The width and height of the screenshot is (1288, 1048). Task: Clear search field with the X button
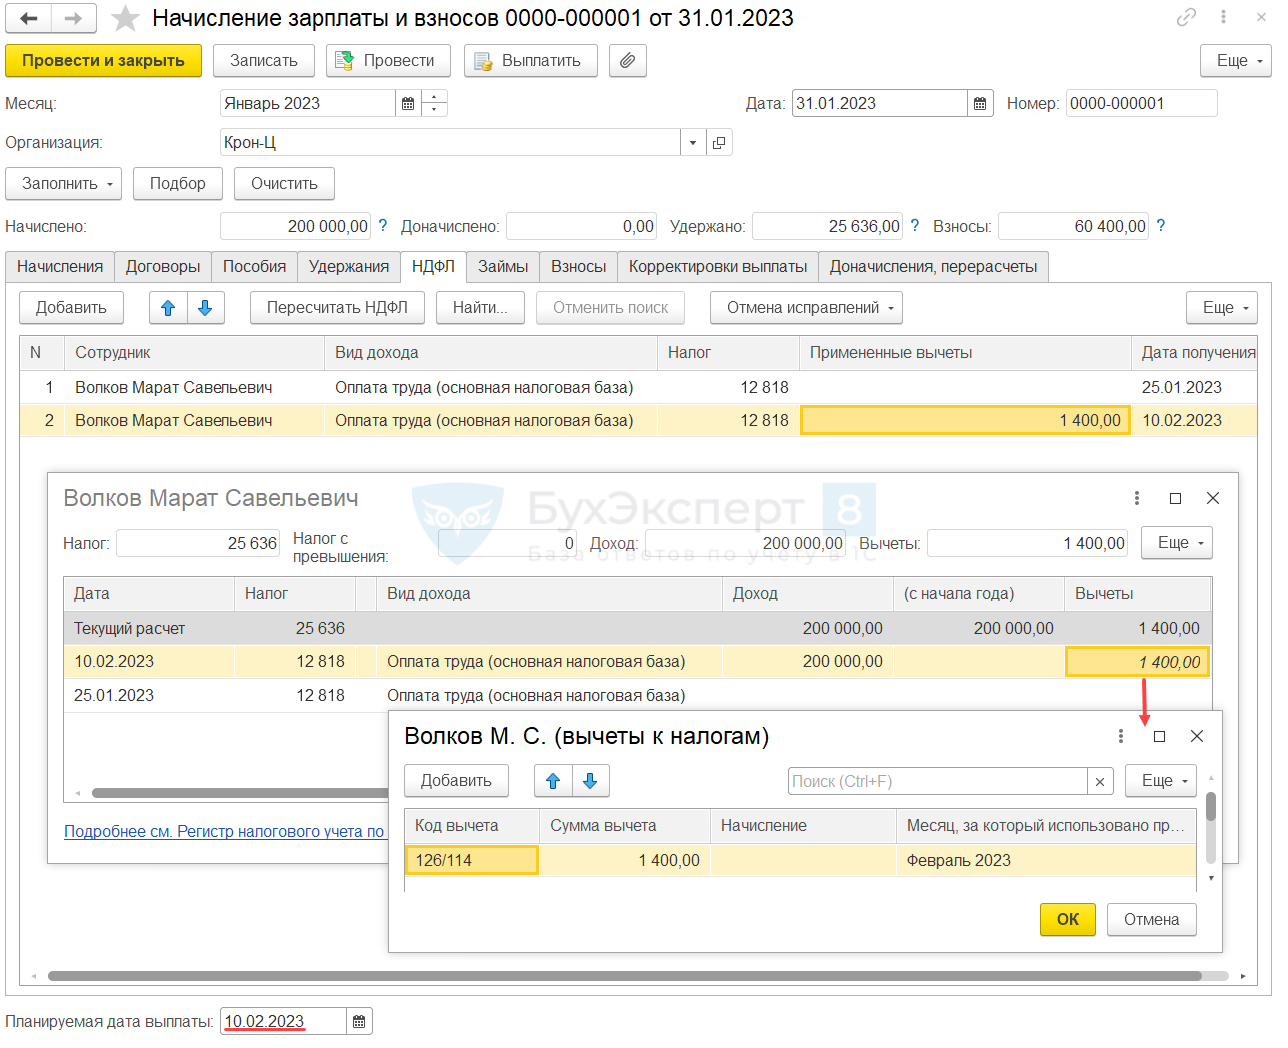[x=1100, y=781]
